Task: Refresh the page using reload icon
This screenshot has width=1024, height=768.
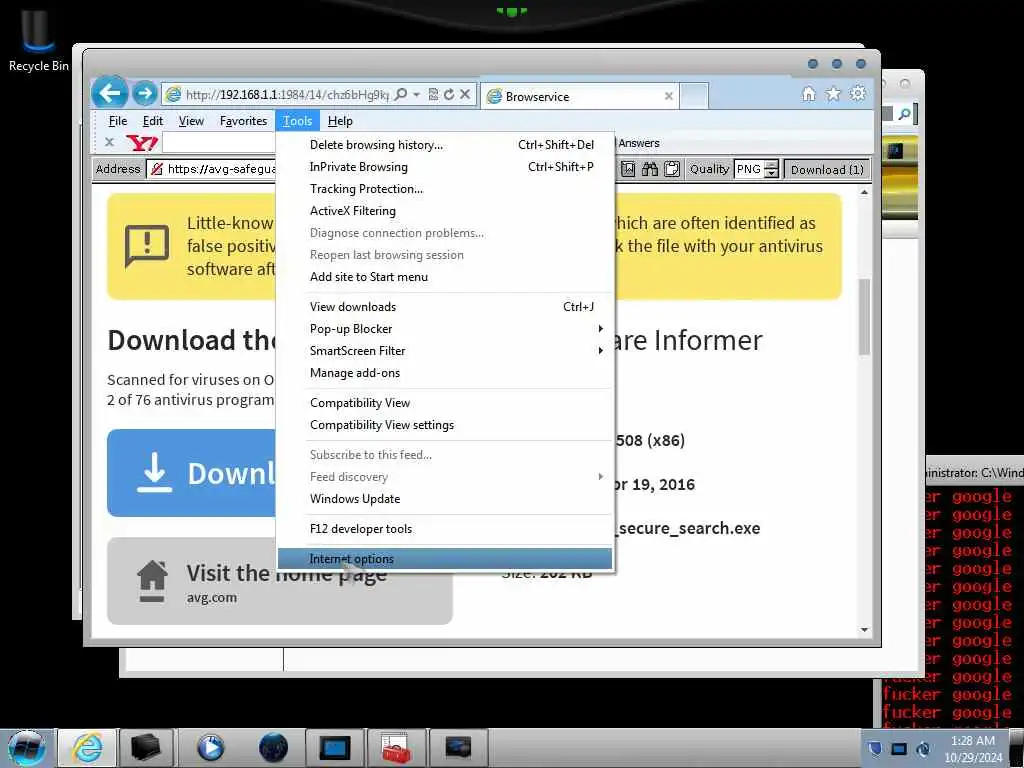Action: click(449, 95)
